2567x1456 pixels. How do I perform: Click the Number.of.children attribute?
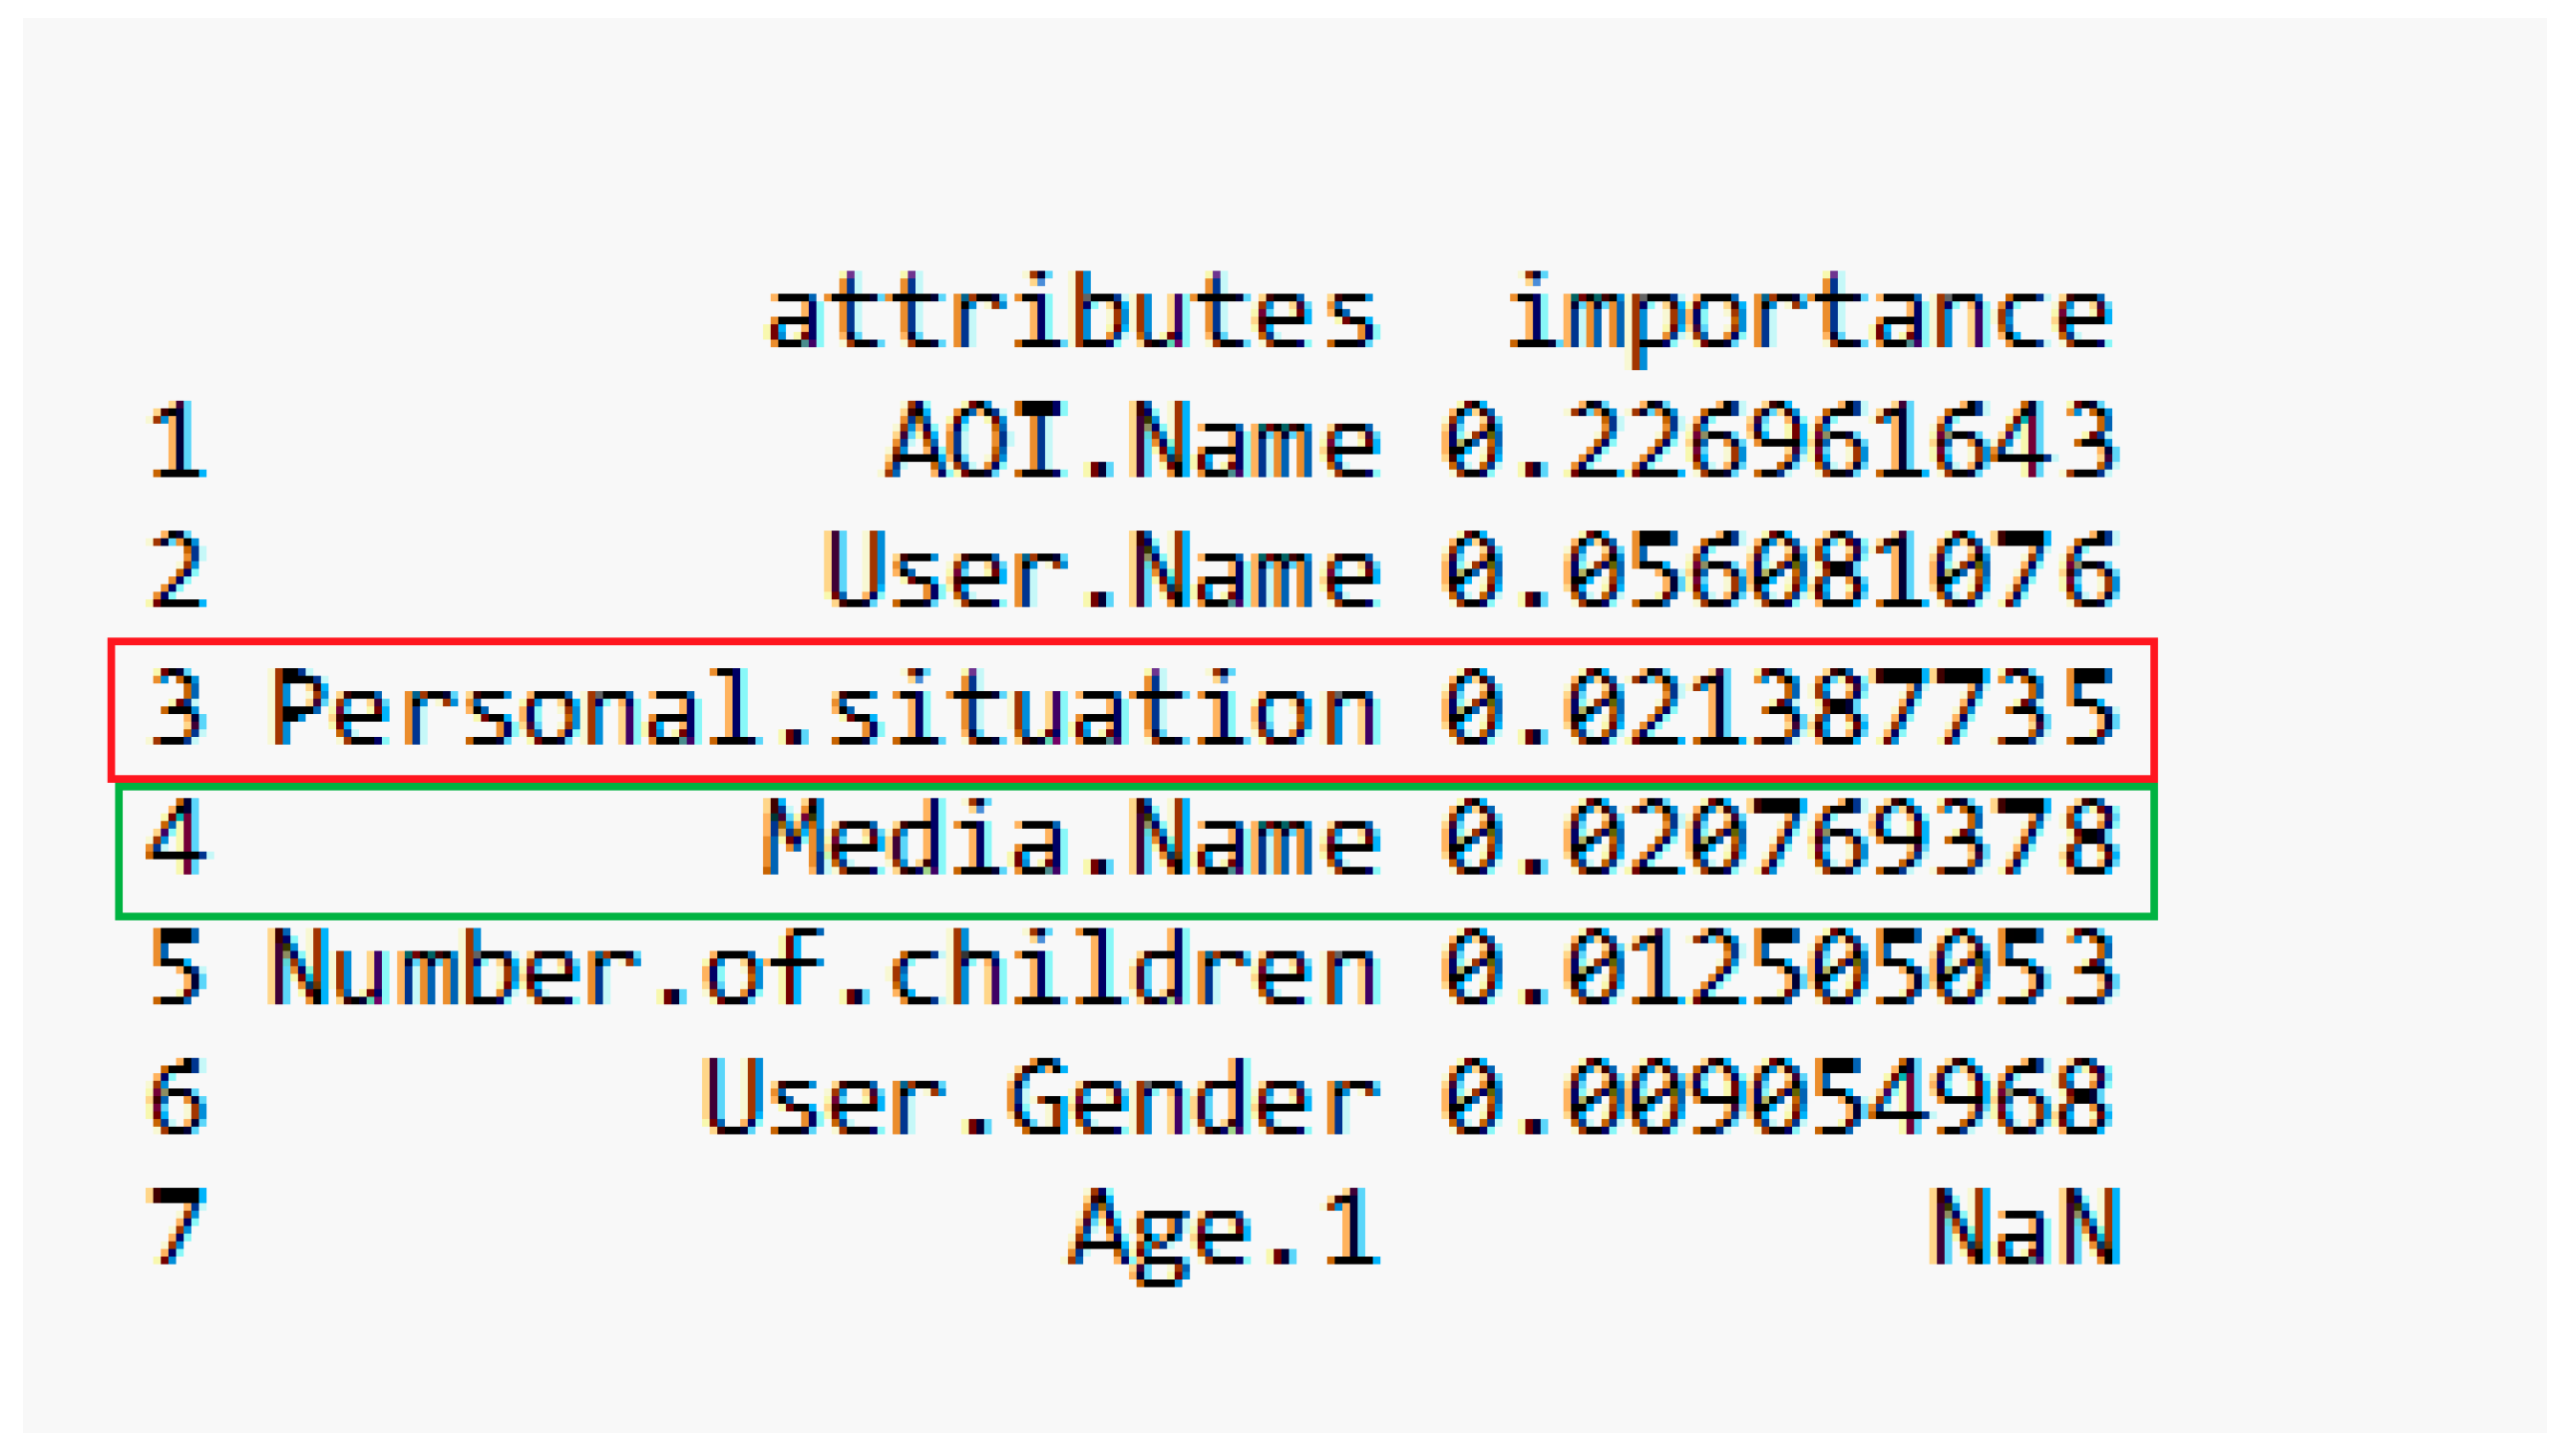pyautogui.click(x=824, y=968)
